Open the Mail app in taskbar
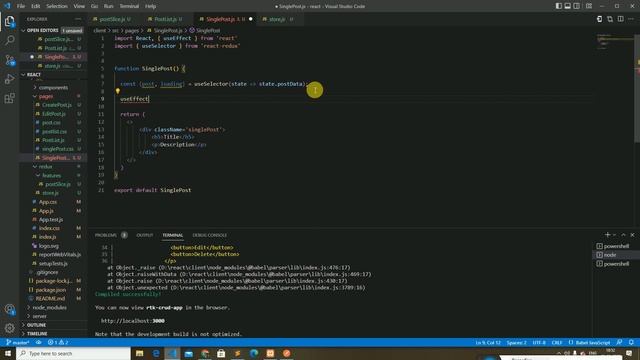This screenshot has height=360, width=640. pos(189,353)
